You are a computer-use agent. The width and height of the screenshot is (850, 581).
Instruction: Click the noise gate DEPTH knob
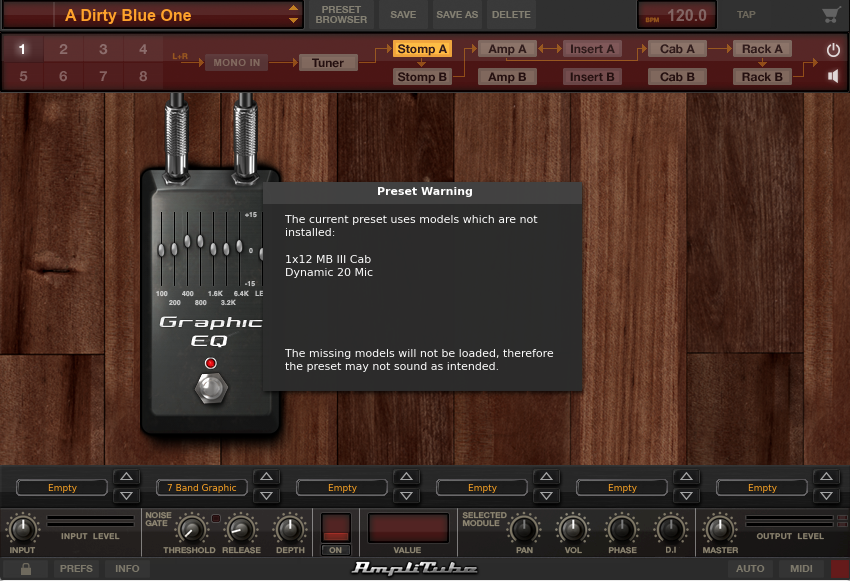290,528
